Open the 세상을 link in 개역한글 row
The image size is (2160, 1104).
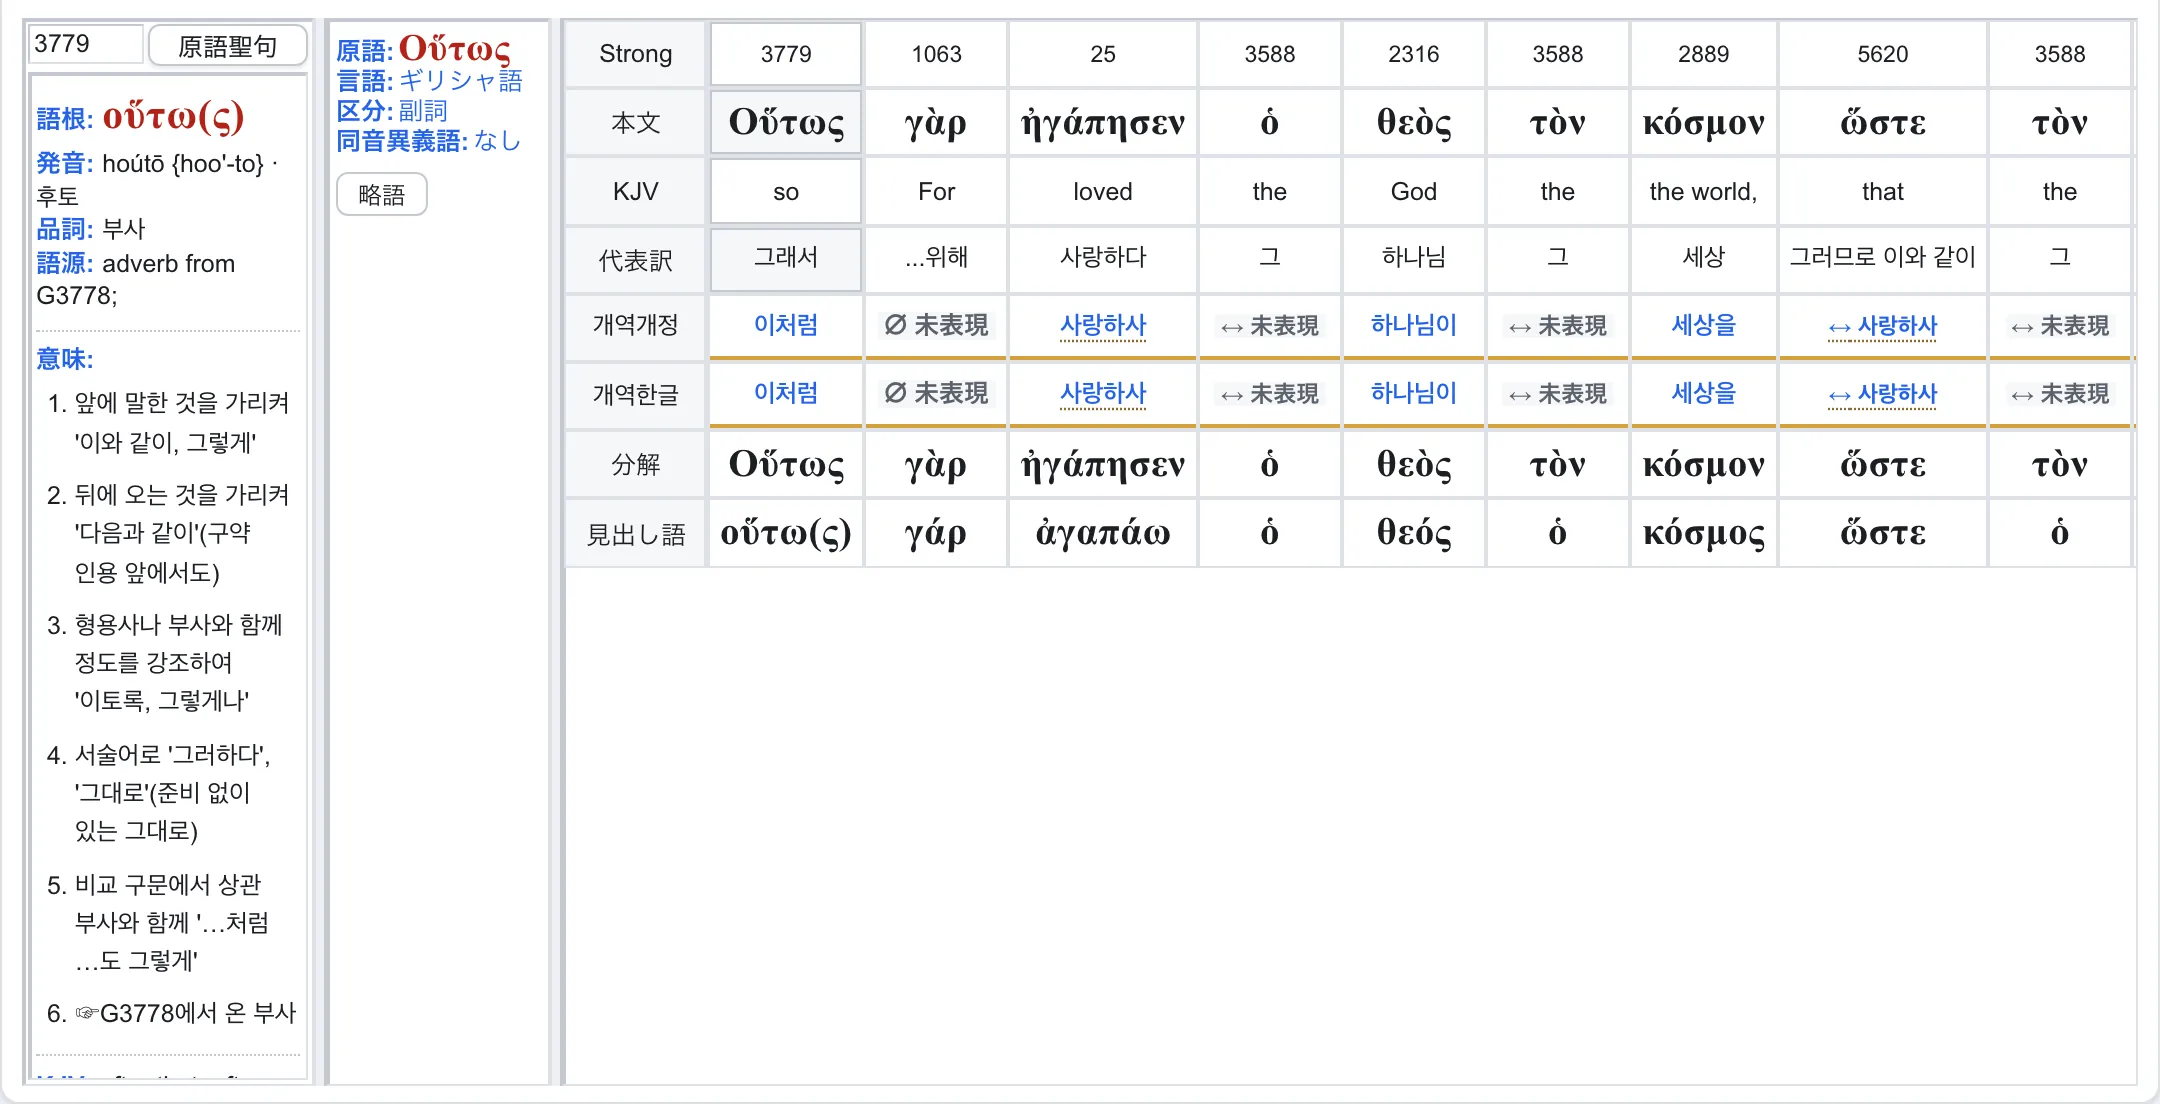(x=1704, y=393)
